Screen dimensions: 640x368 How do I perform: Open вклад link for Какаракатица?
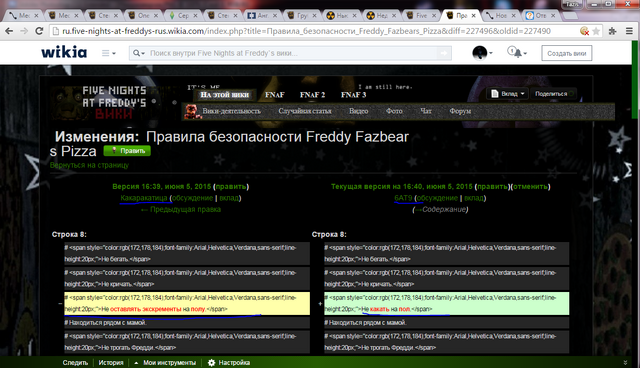point(229,198)
